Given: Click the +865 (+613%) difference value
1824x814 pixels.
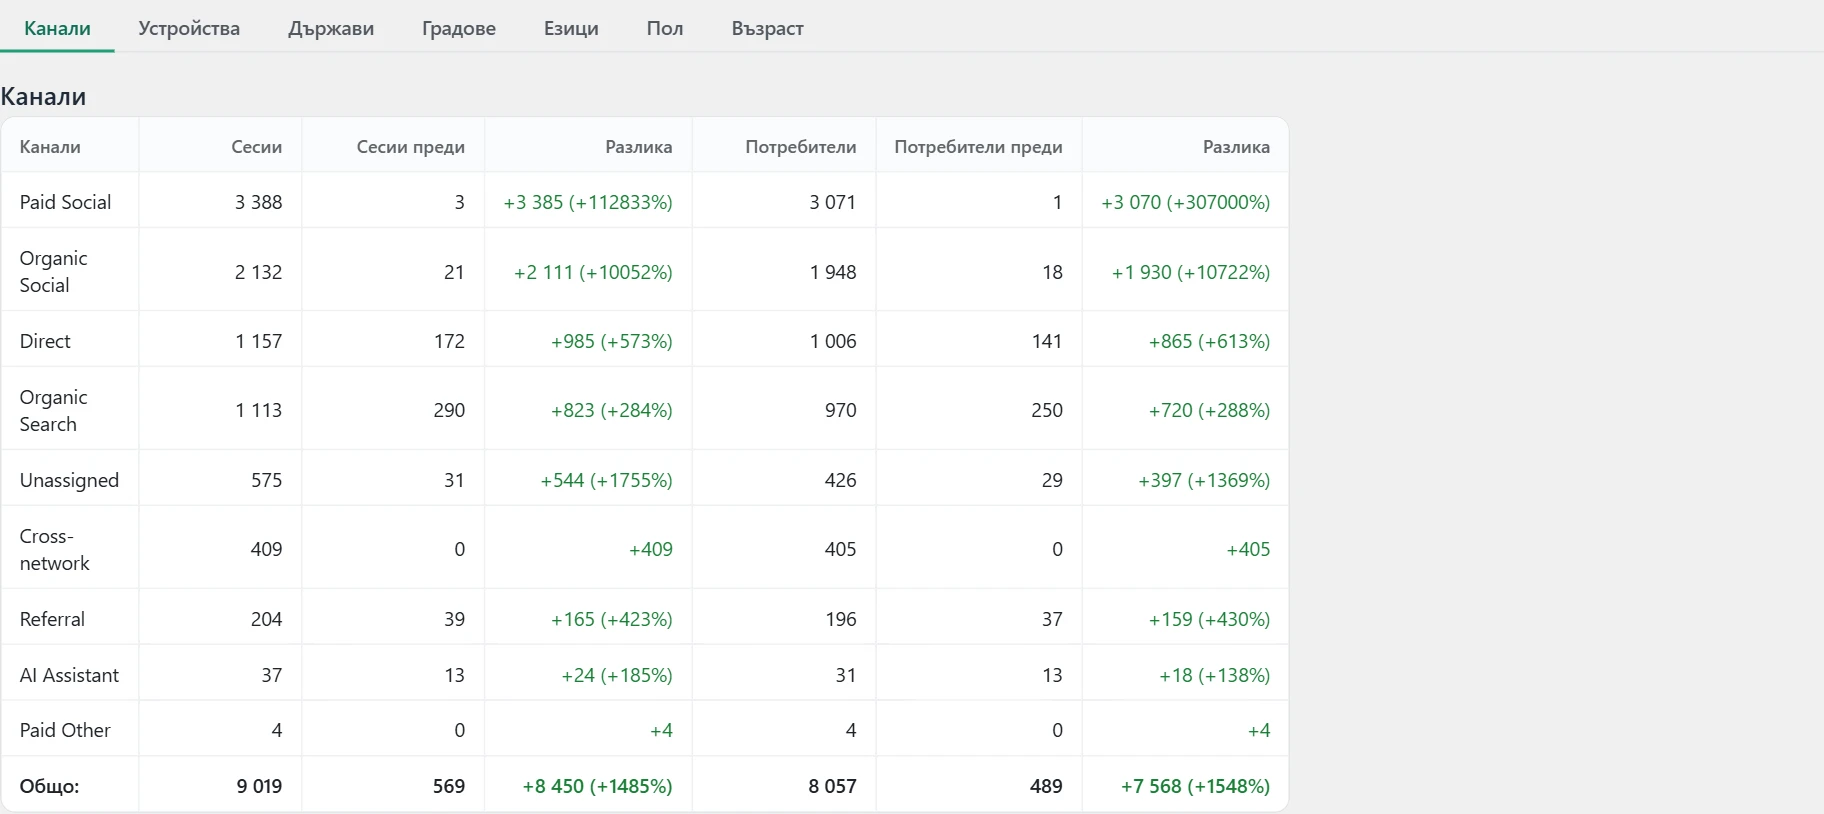Looking at the screenshot, I should tap(1209, 341).
